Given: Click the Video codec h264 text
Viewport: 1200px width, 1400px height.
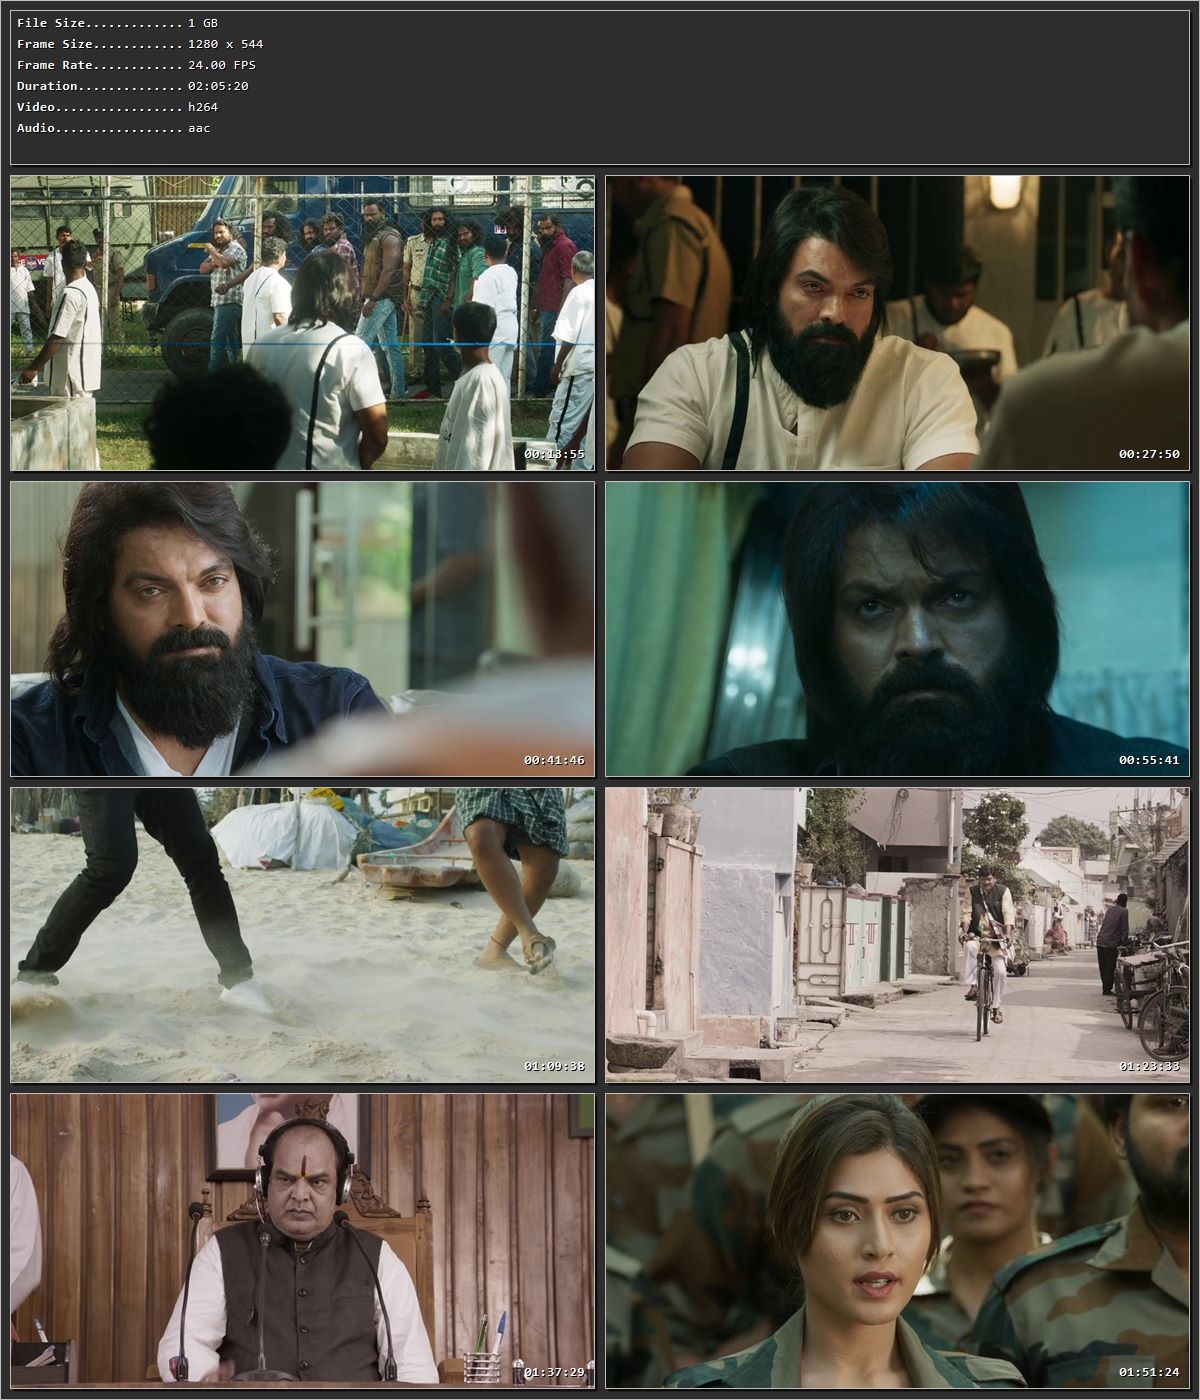Looking at the screenshot, I should (x=200, y=106).
